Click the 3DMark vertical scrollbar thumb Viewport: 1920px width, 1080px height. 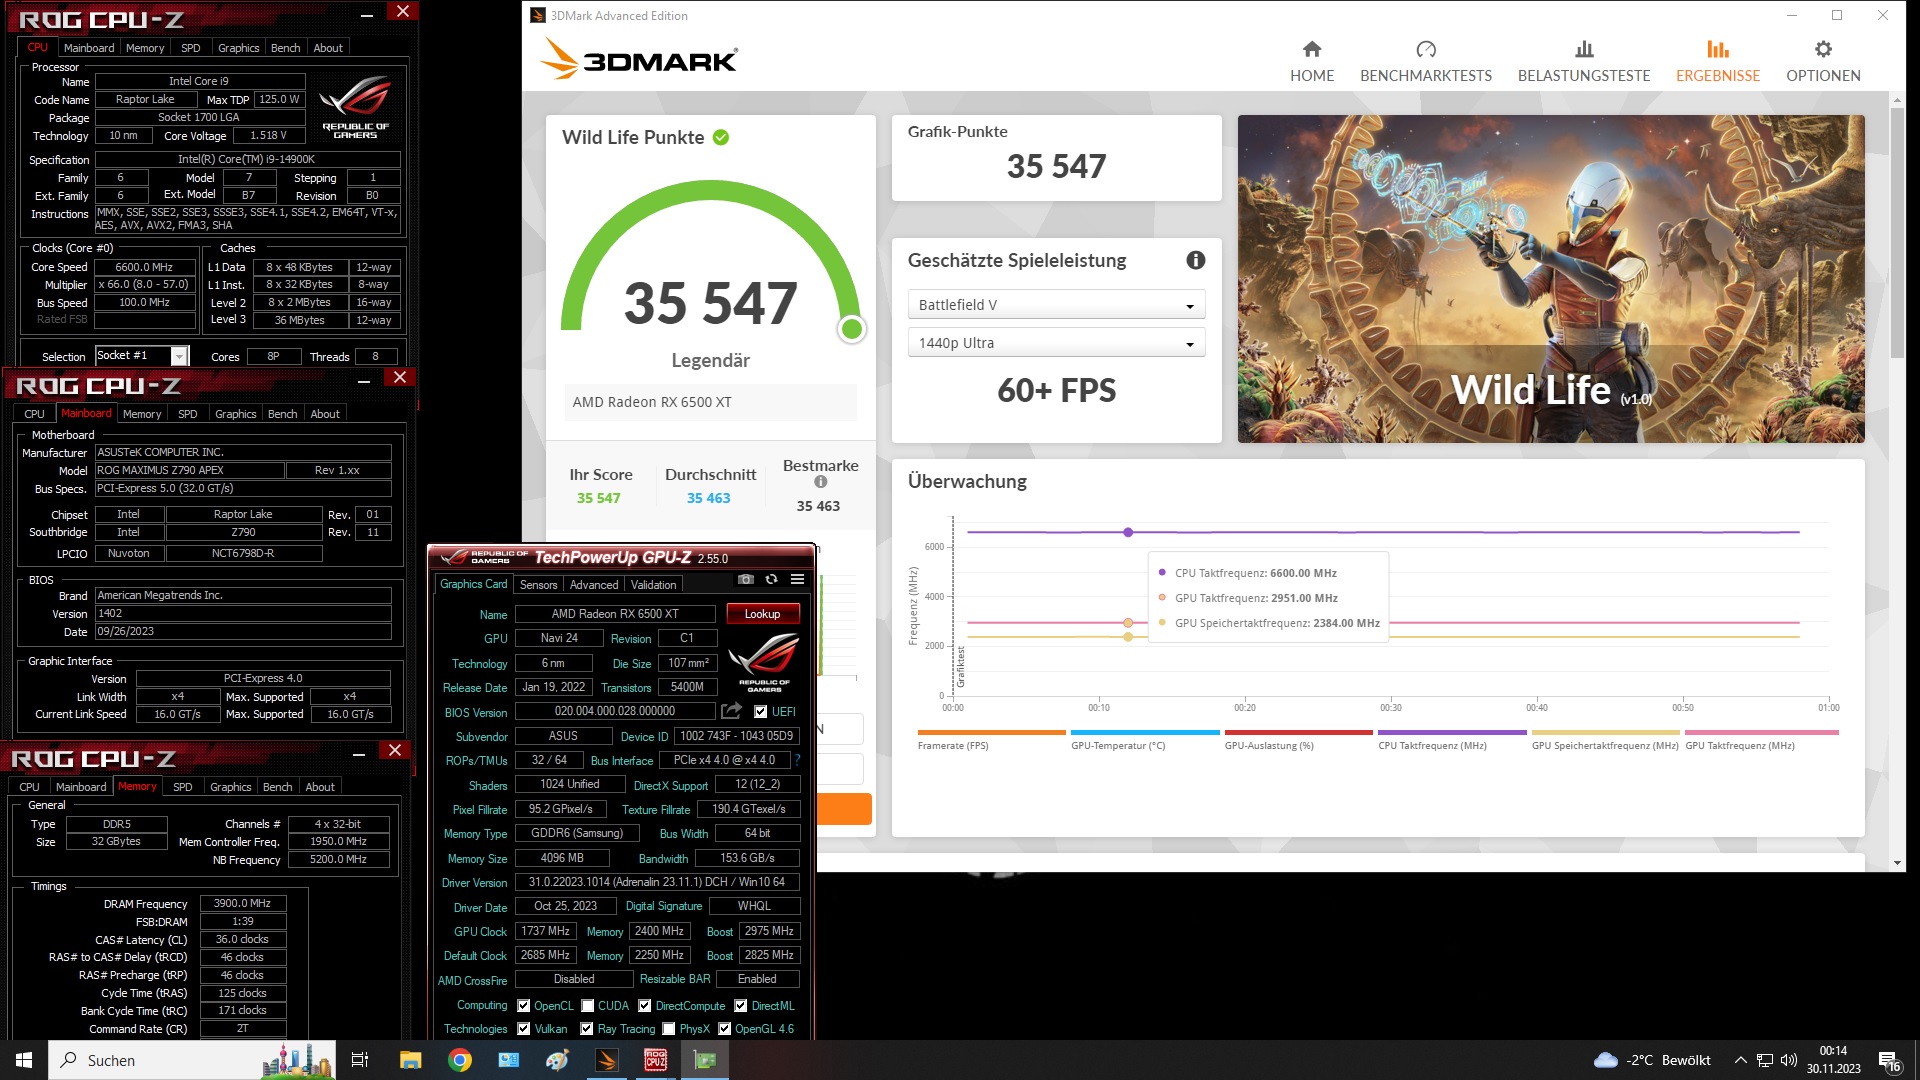point(1897,232)
